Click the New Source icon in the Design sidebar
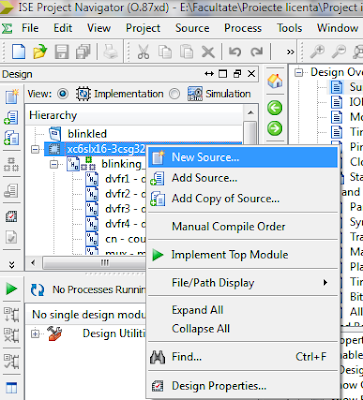Screen dimensions: 363x400 pos(11,96)
